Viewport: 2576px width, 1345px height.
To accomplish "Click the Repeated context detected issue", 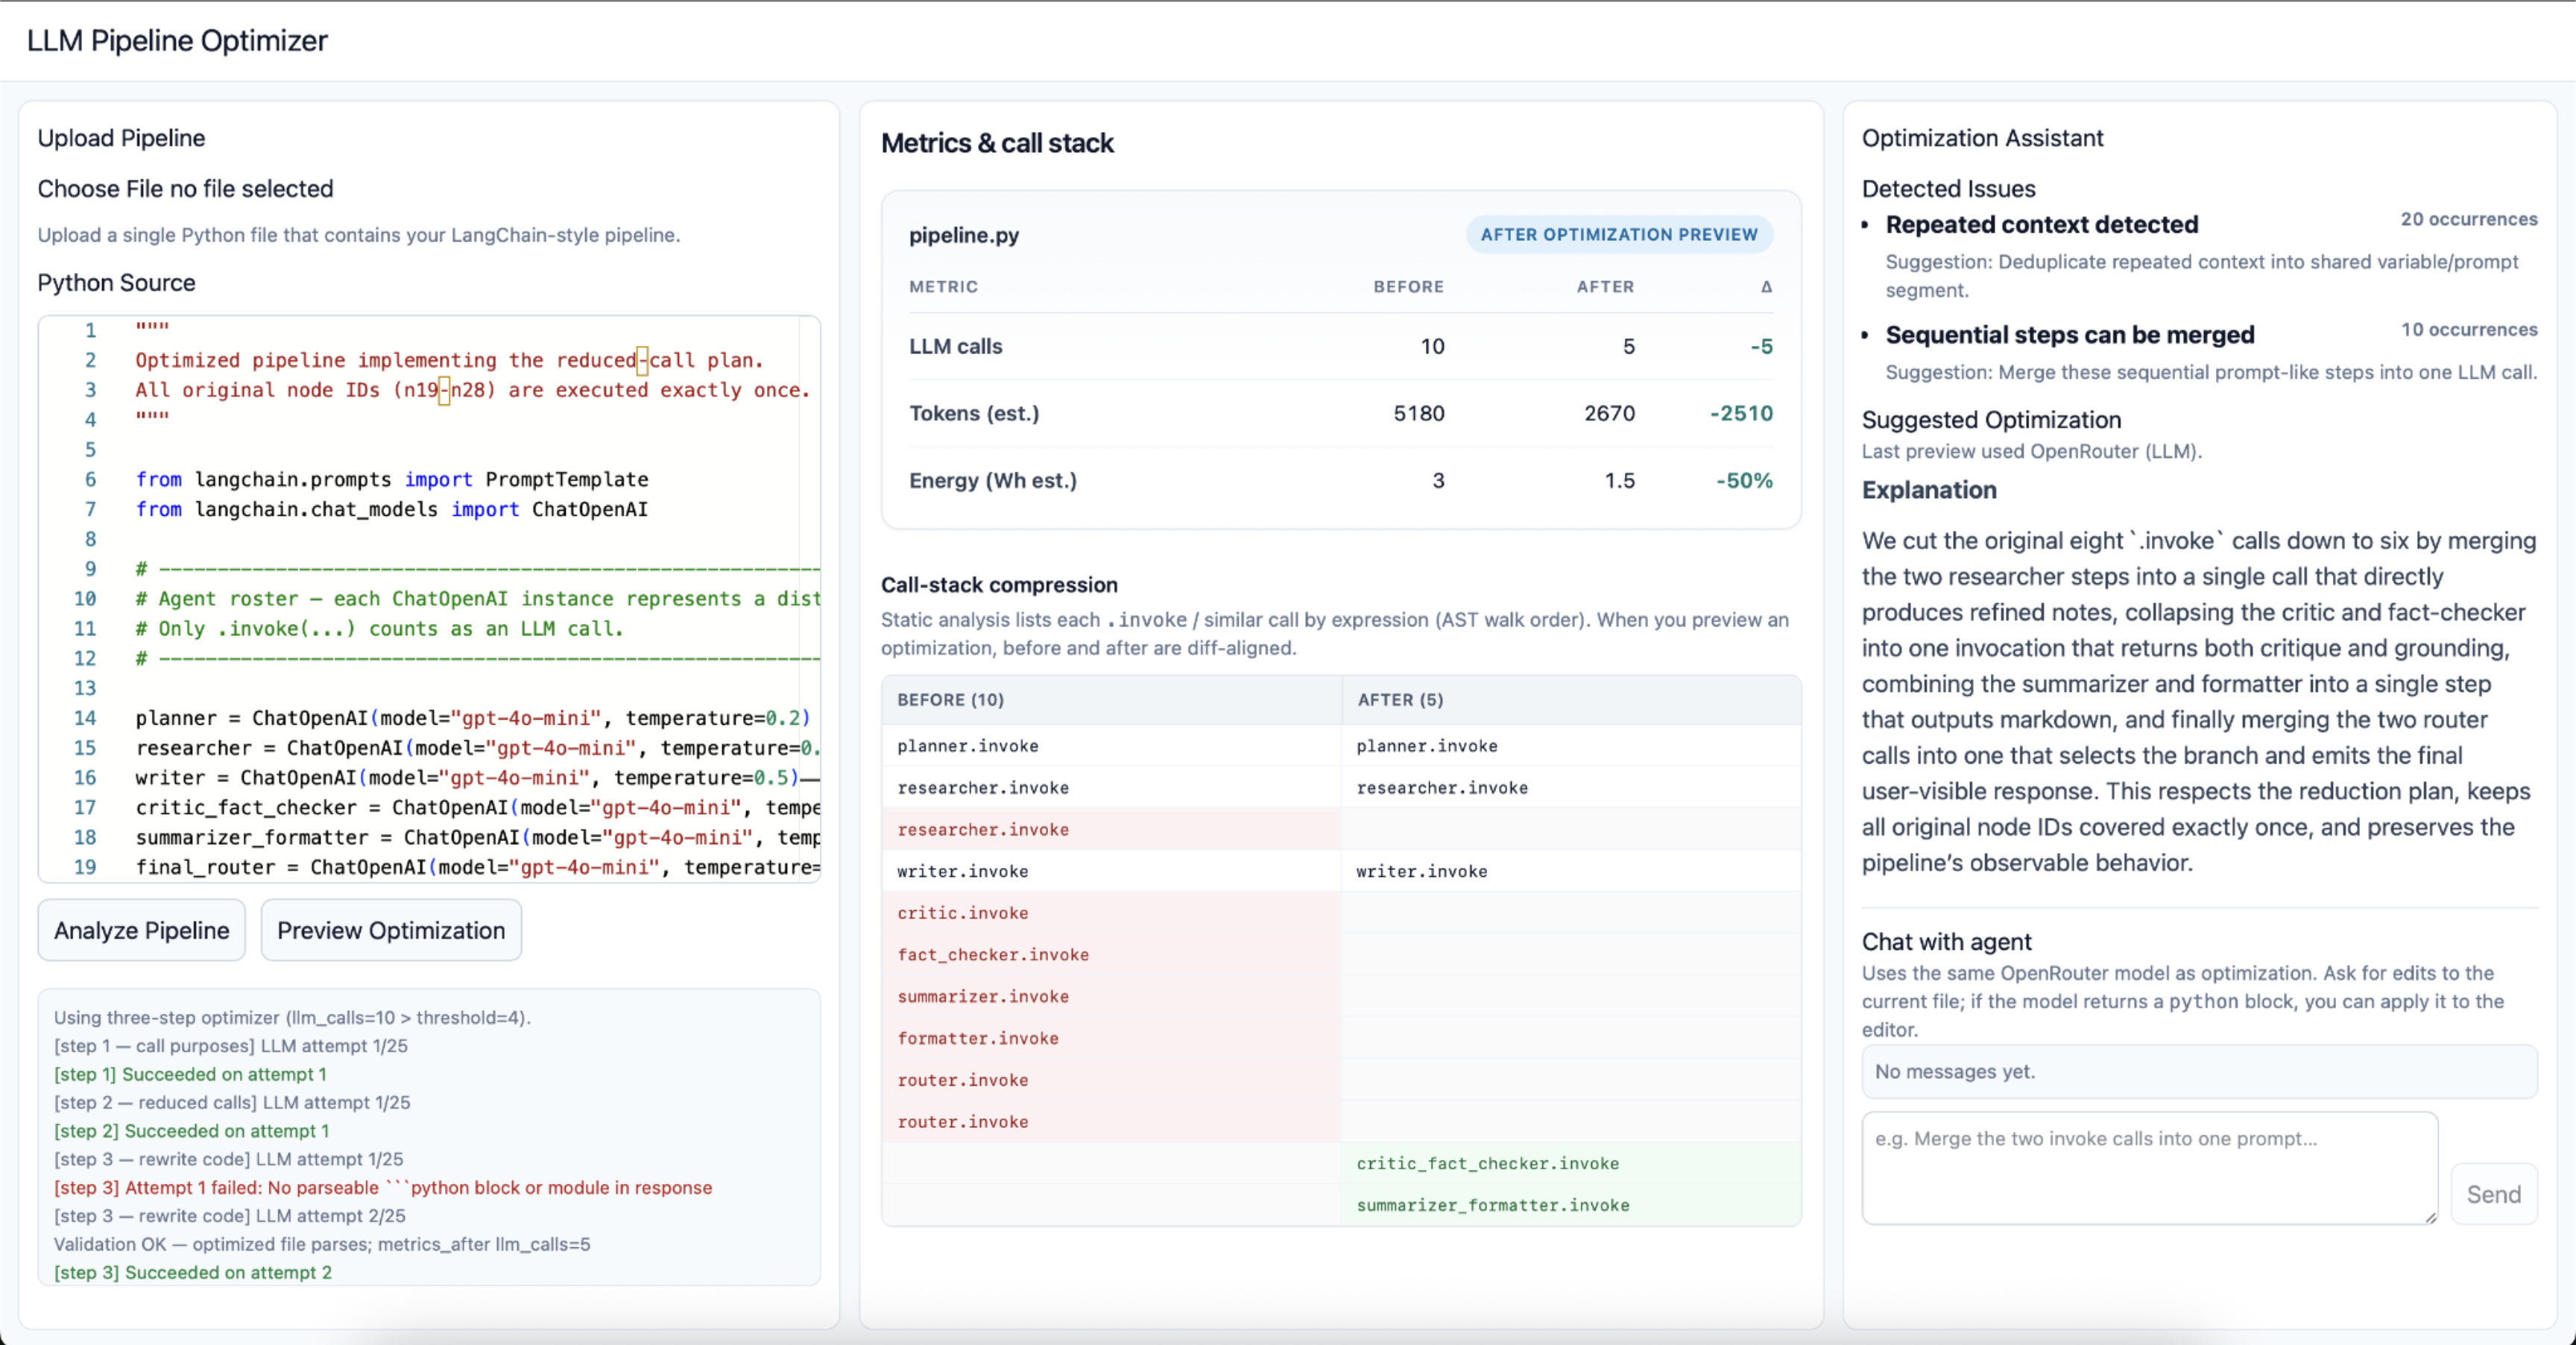I will 2041,225.
